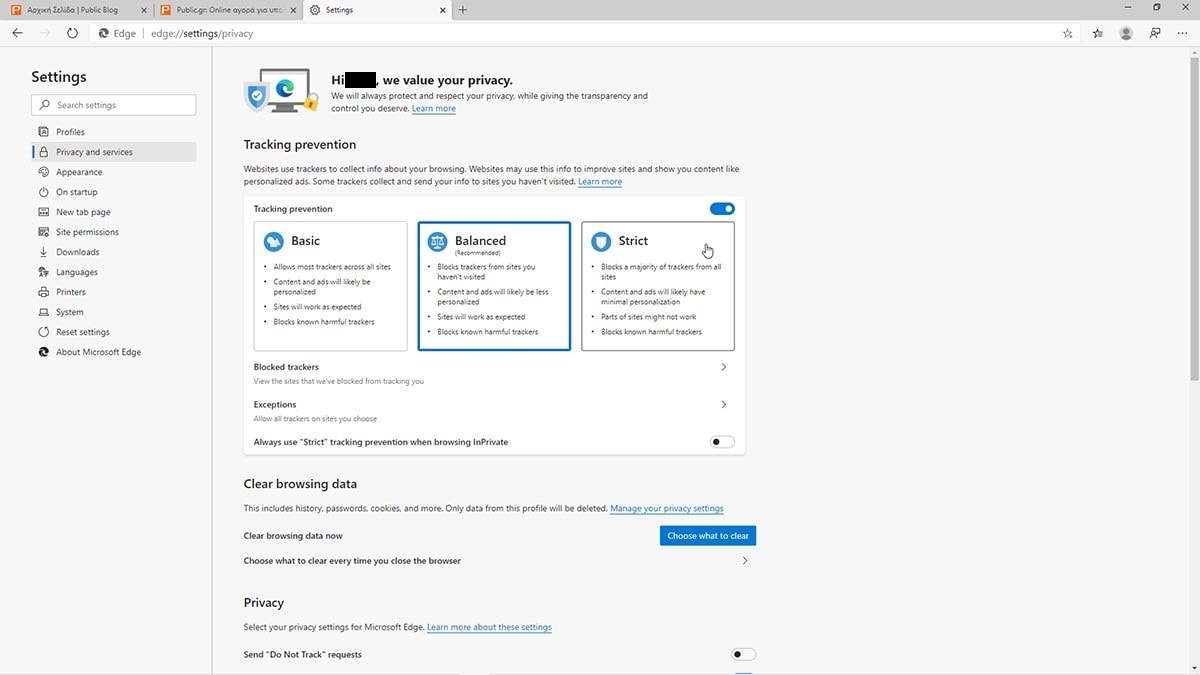Select the Basic tracking prevention card
The image size is (1200, 675).
pyautogui.click(x=330, y=286)
